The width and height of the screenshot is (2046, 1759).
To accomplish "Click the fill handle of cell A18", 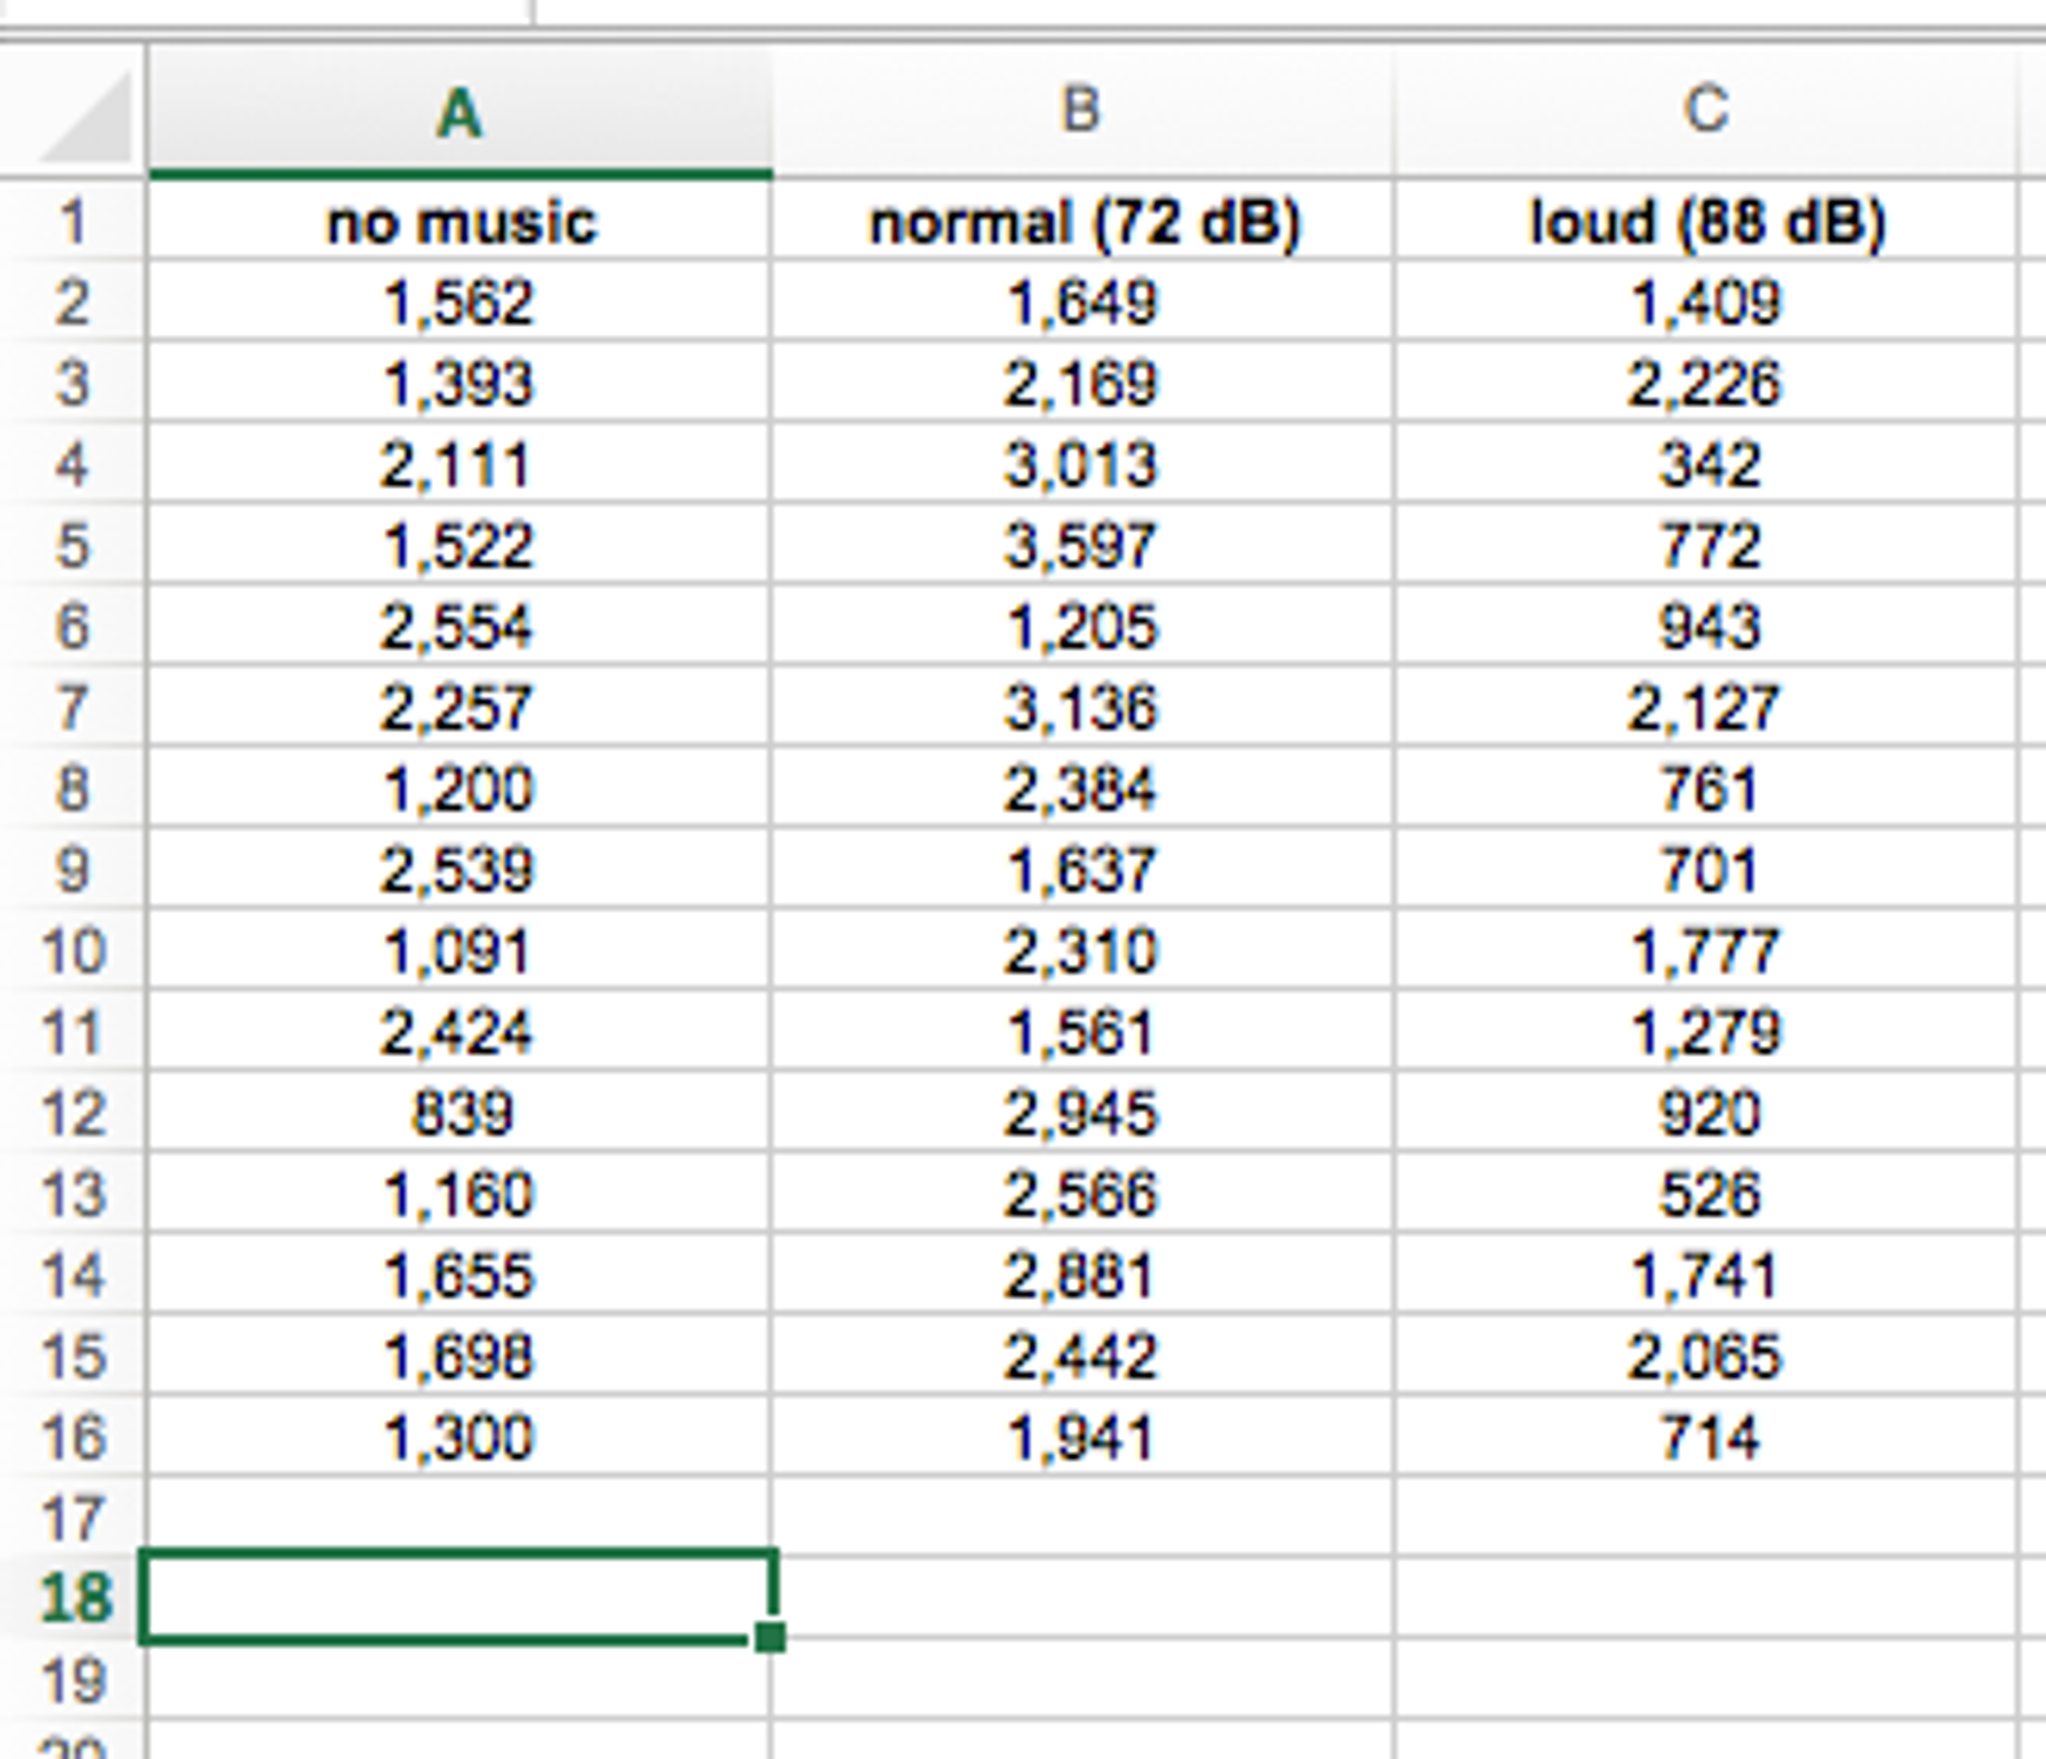I will click(770, 1637).
